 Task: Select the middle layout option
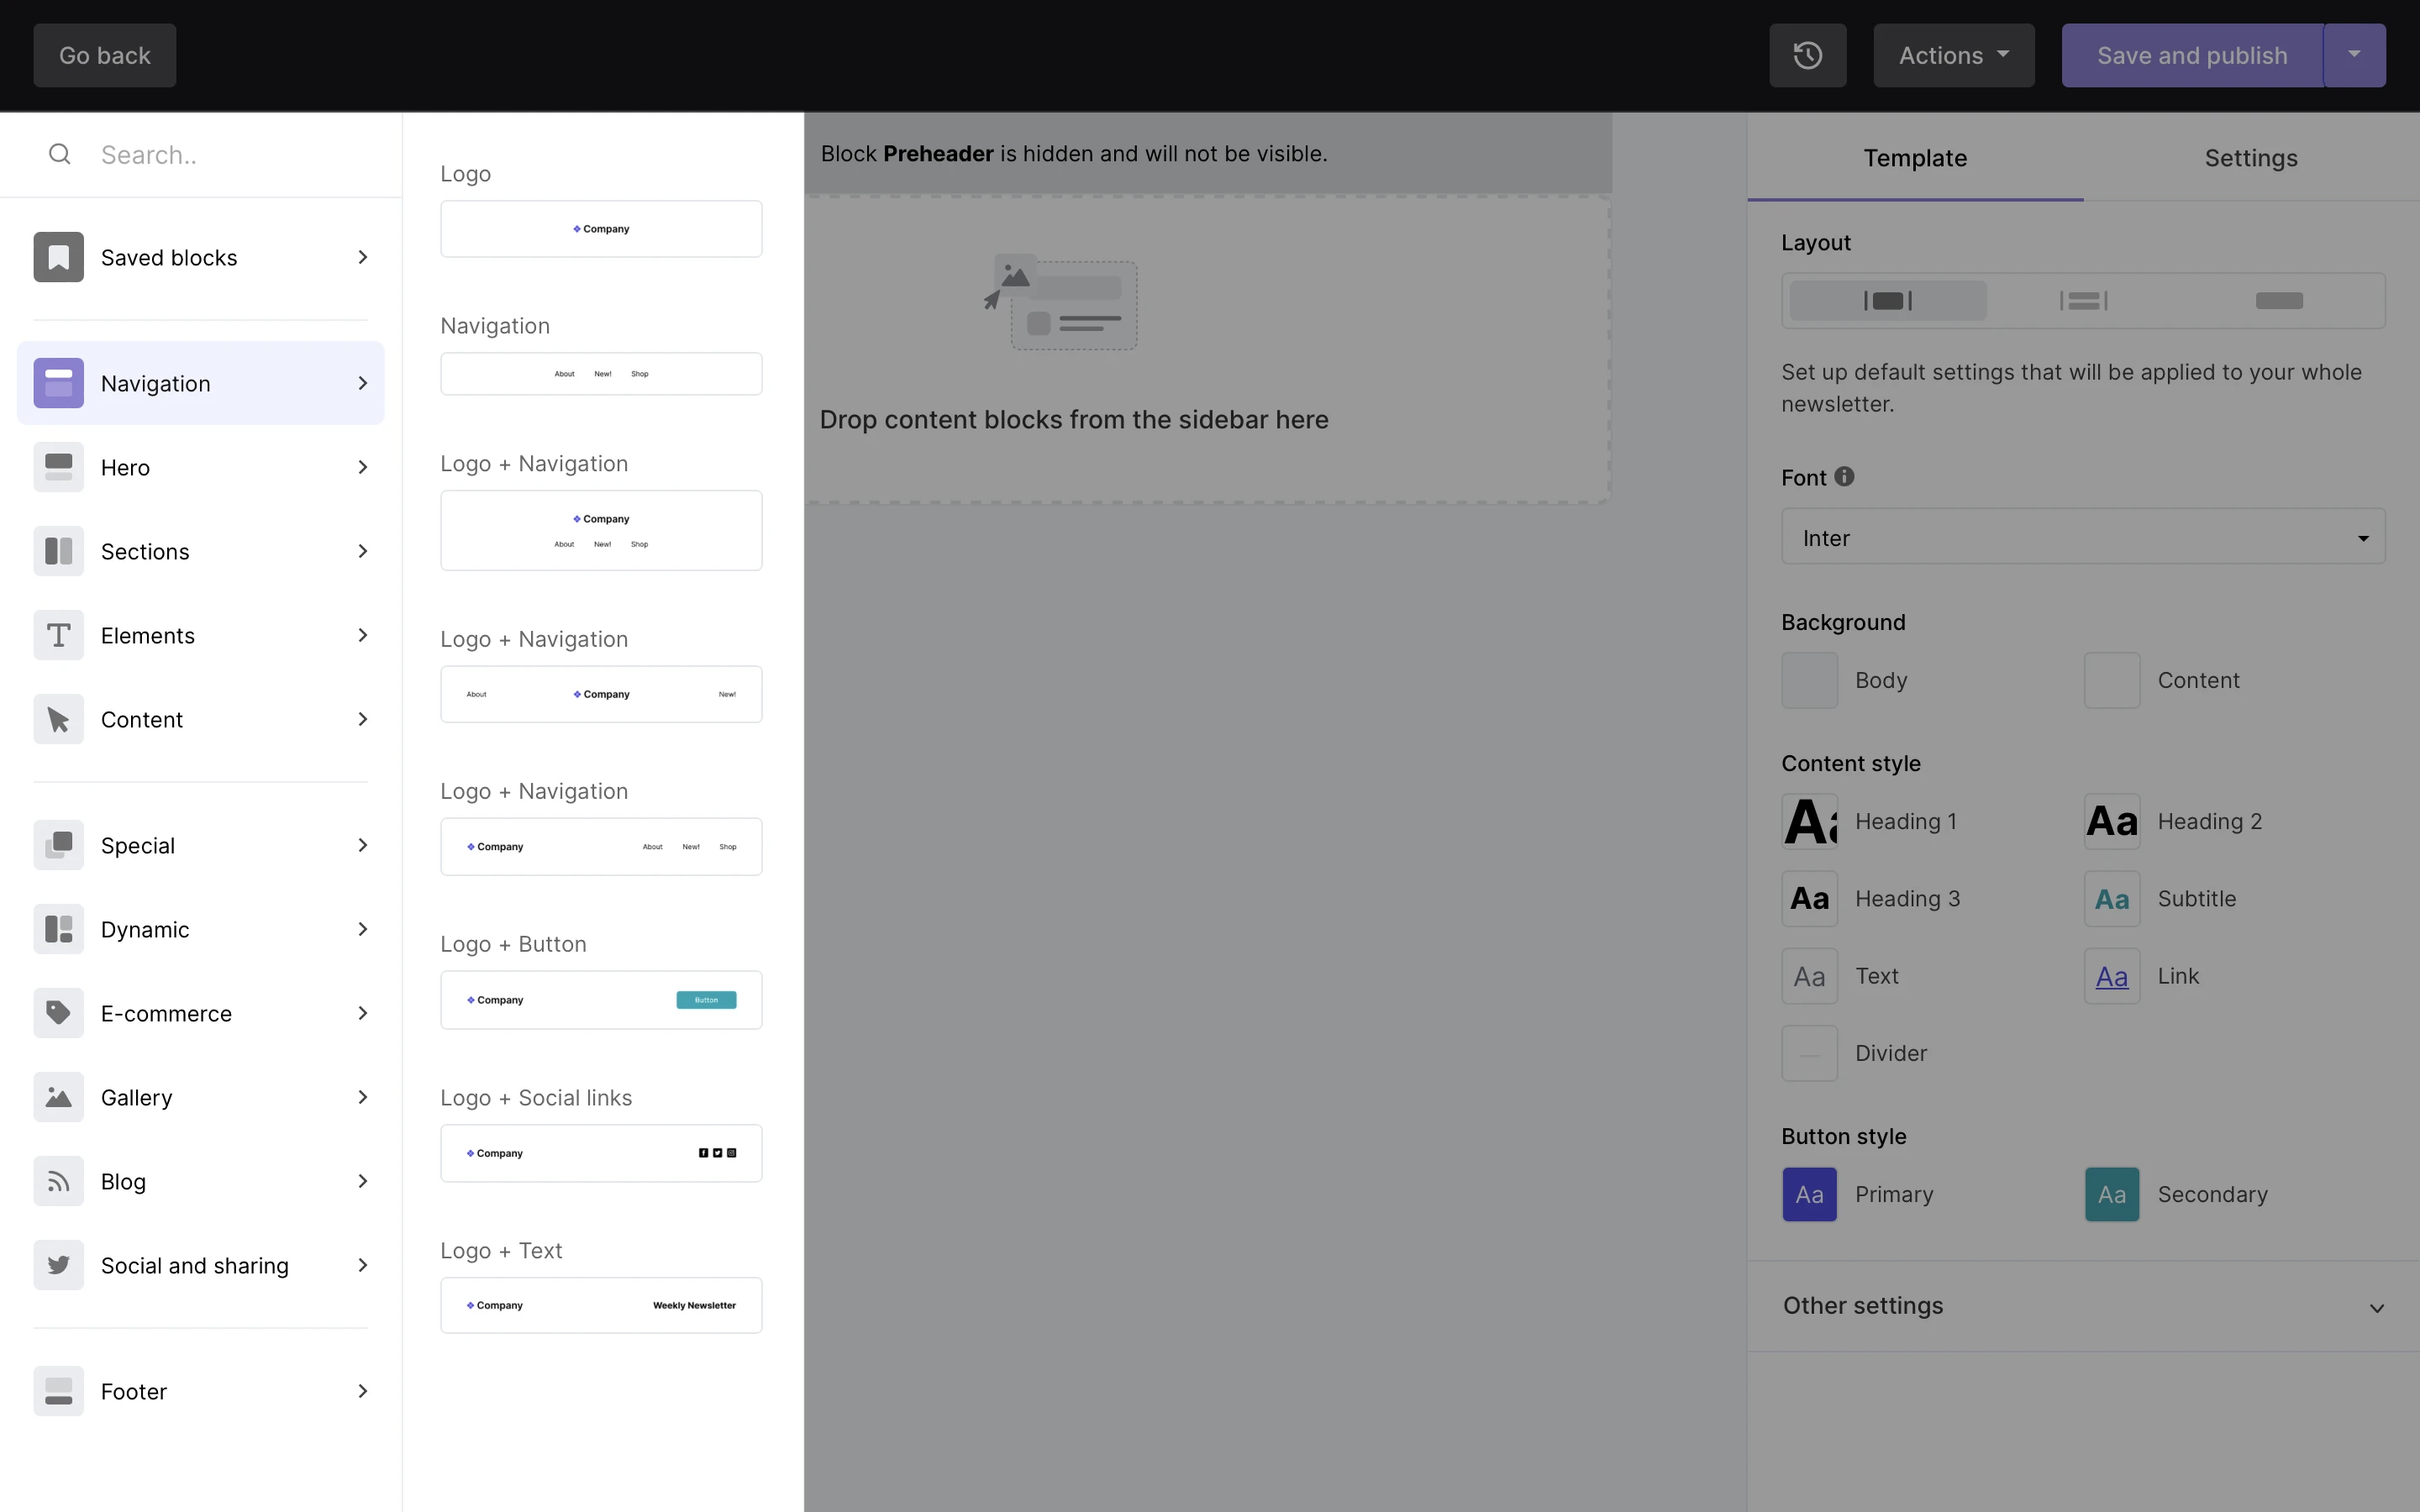pos(2083,301)
